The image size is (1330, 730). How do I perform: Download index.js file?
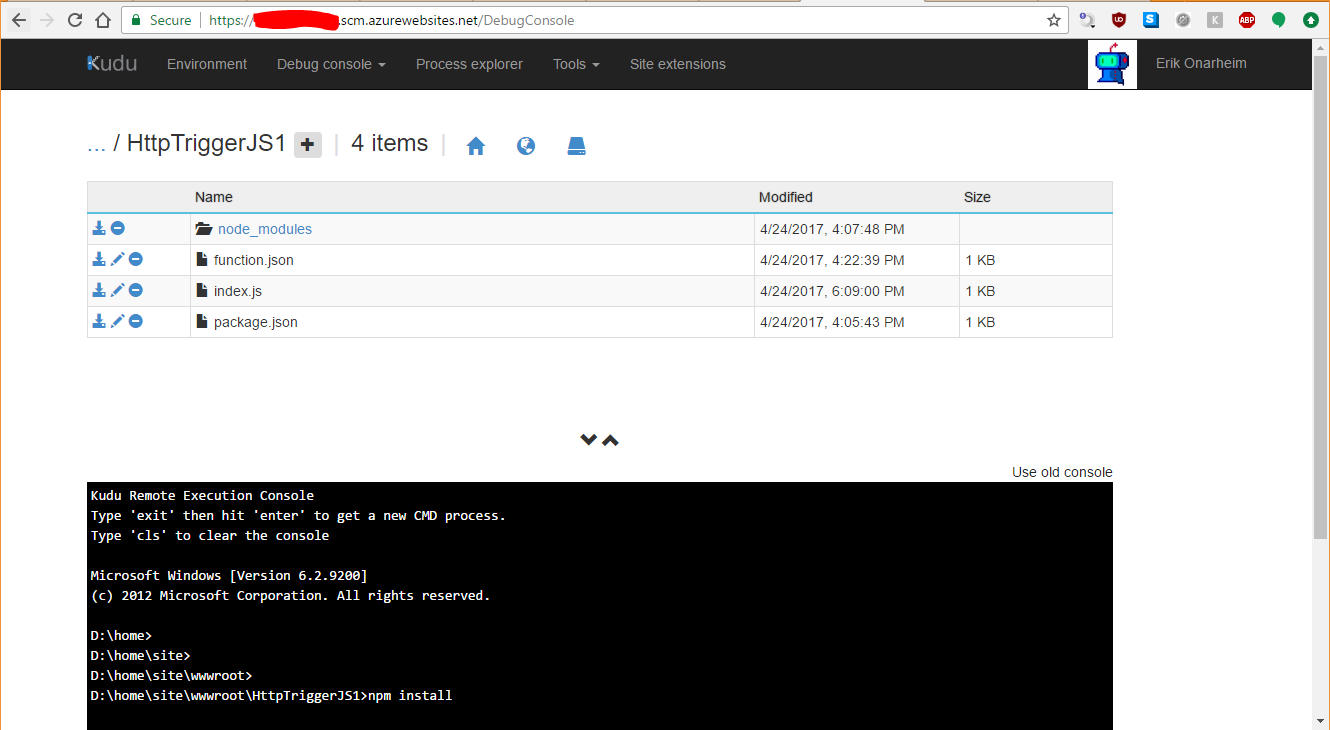click(x=99, y=291)
